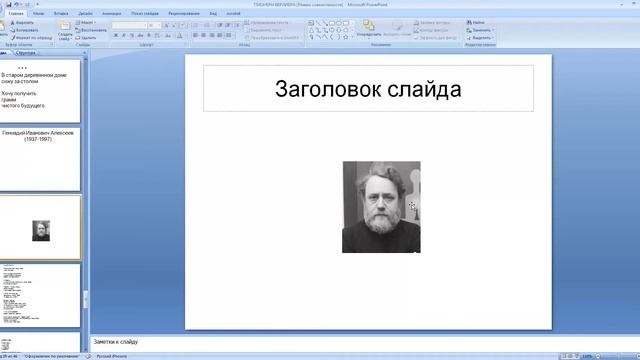Screen dimensions: 640x360
Task: Align paragraph text to the right
Action: [x=211, y=36]
